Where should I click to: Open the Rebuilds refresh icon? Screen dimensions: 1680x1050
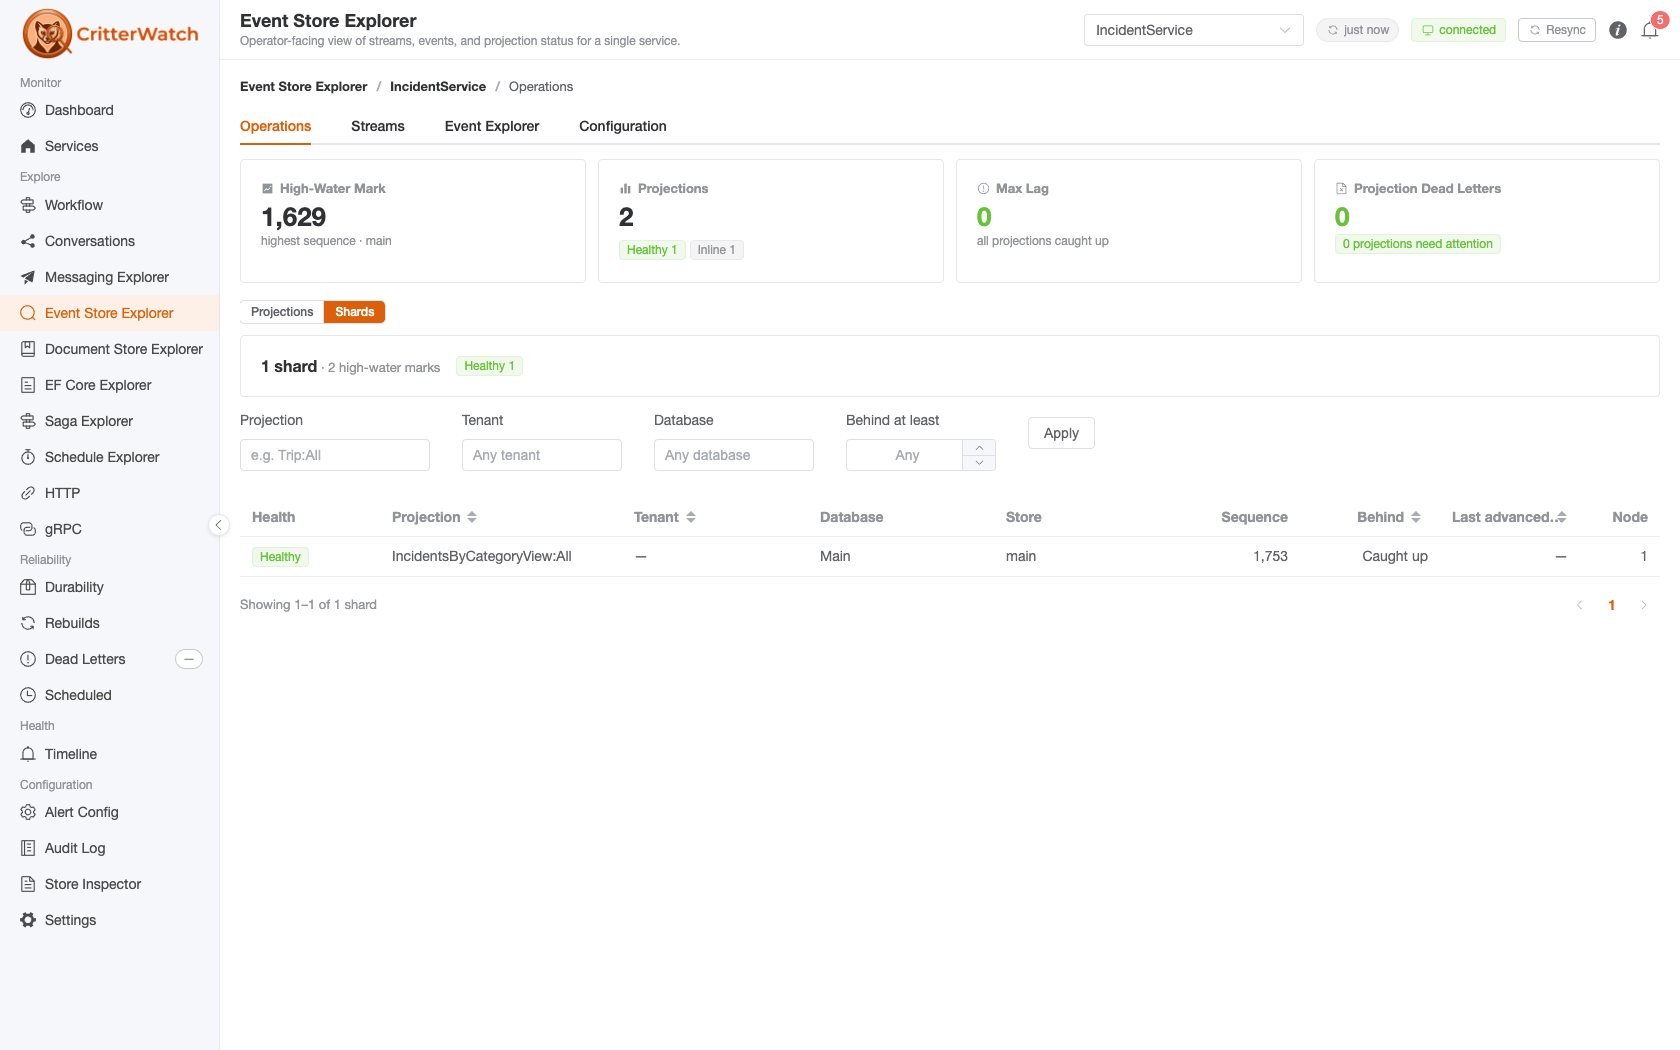coord(28,623)
